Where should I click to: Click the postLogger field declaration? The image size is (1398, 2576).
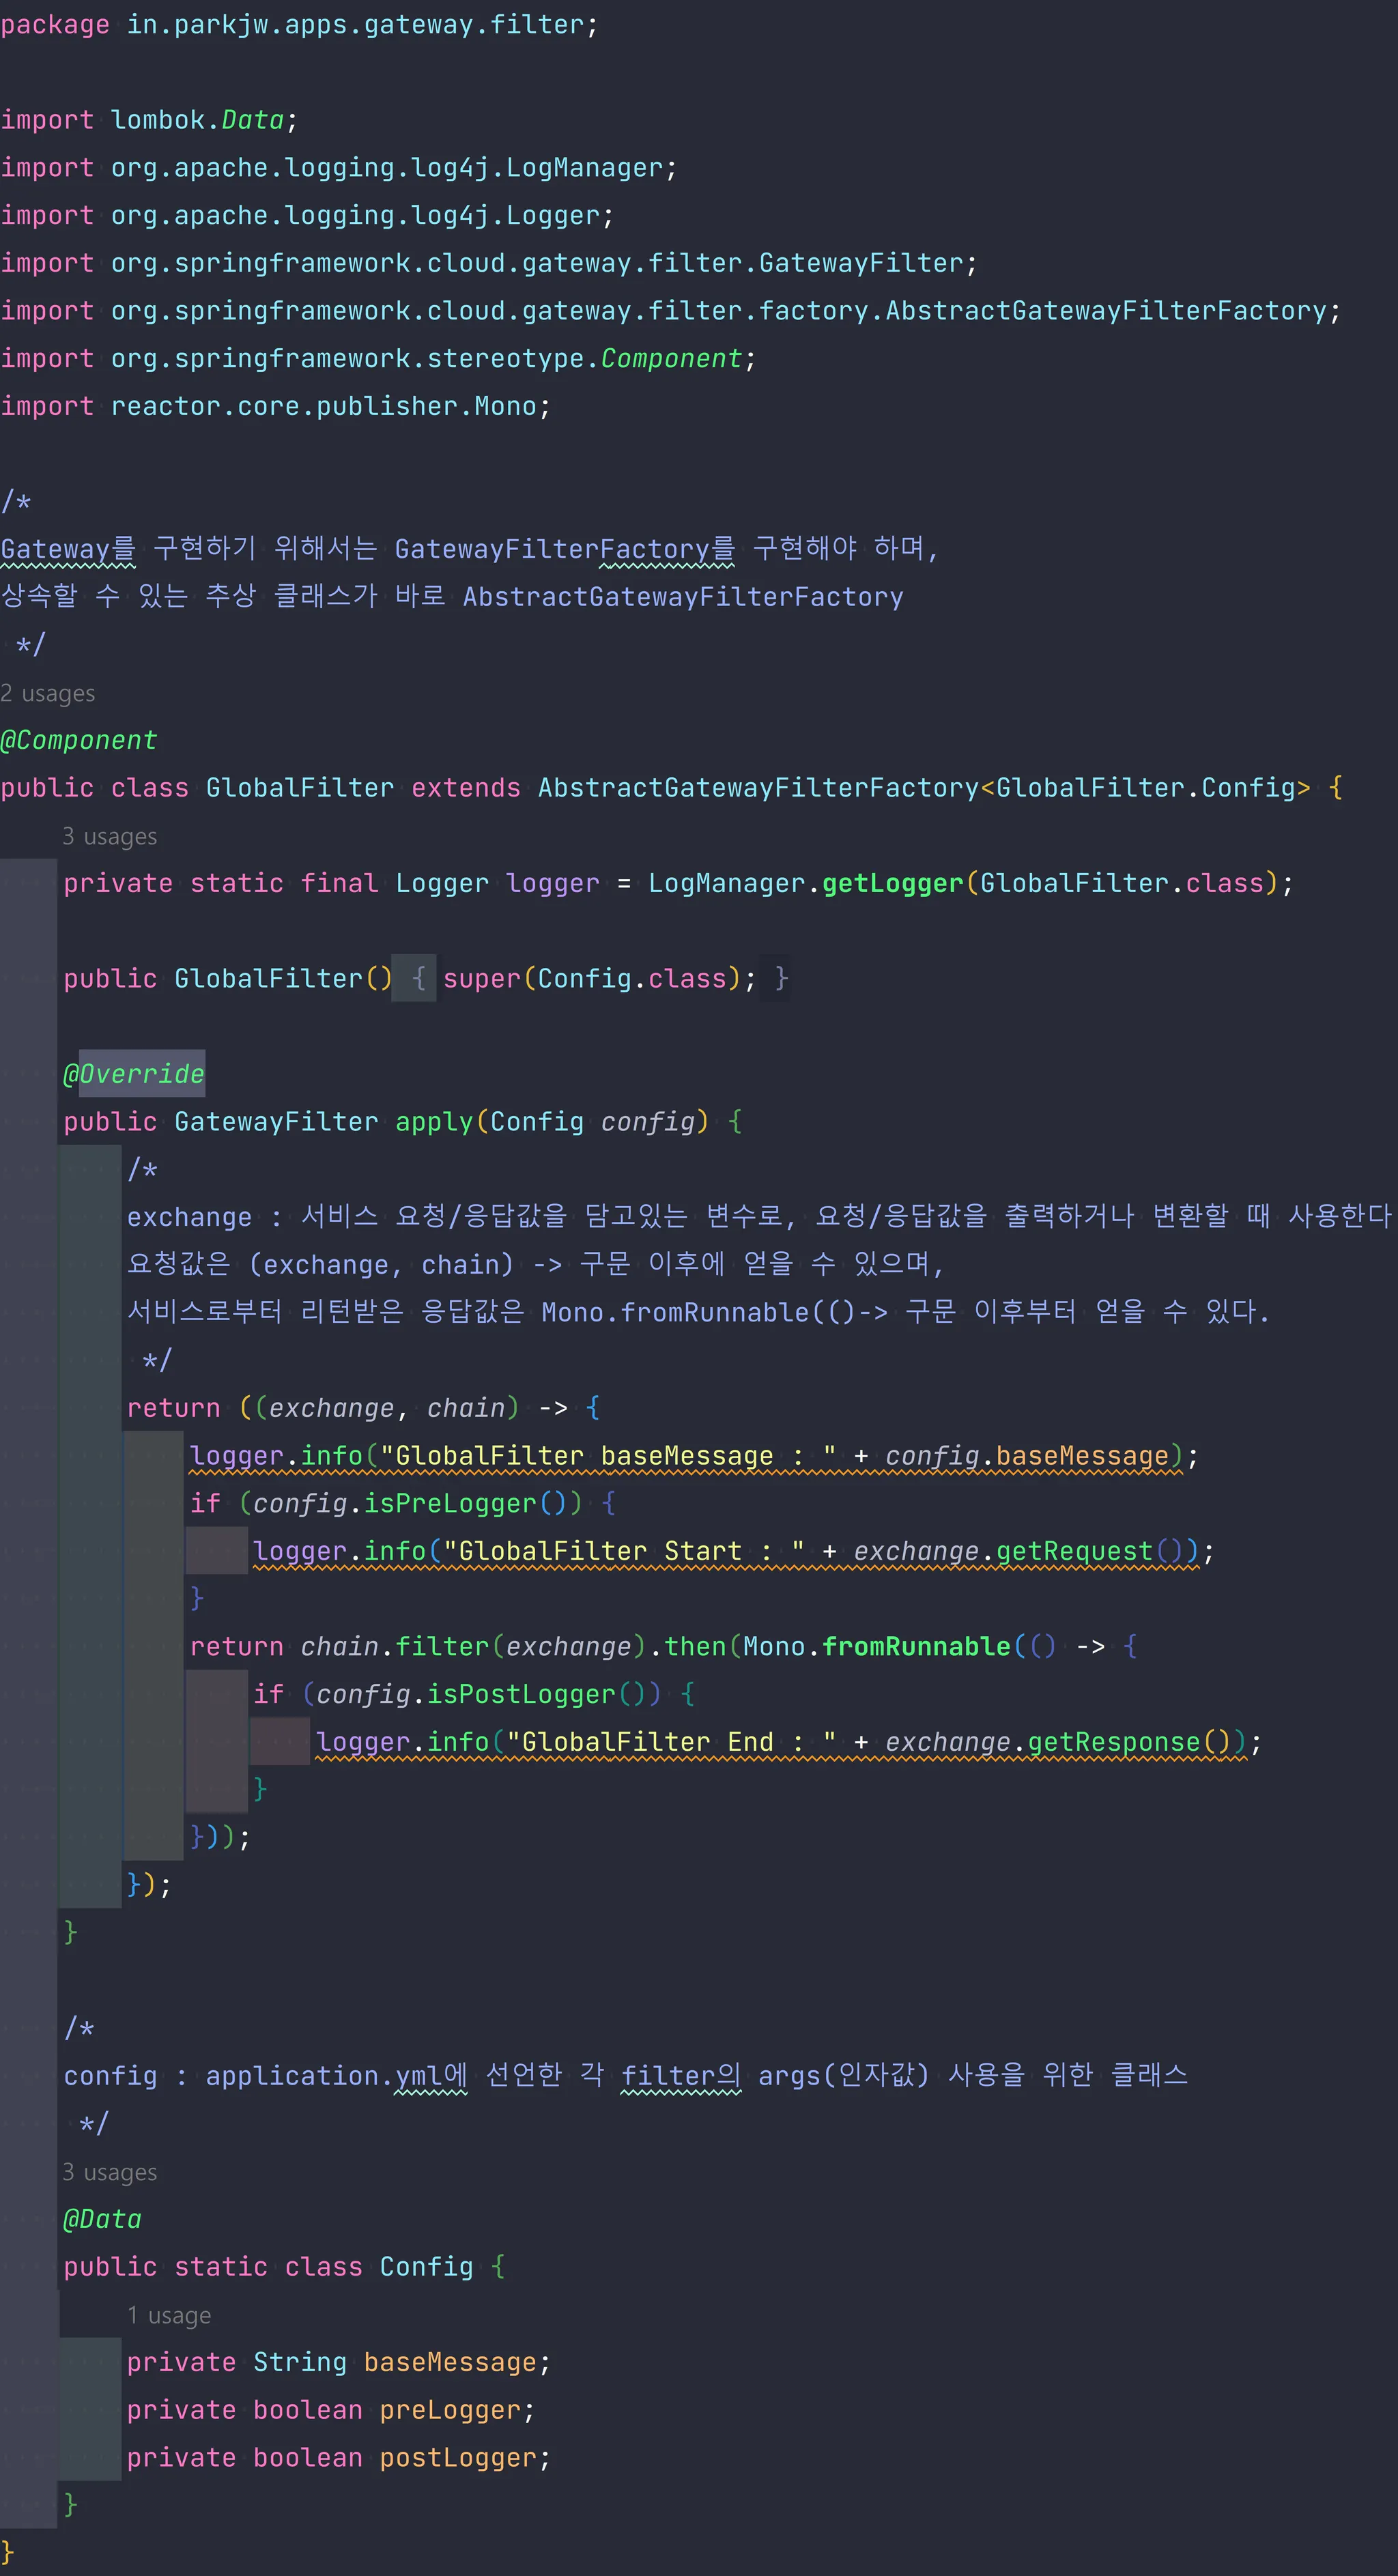click(x=458, y=2458)
